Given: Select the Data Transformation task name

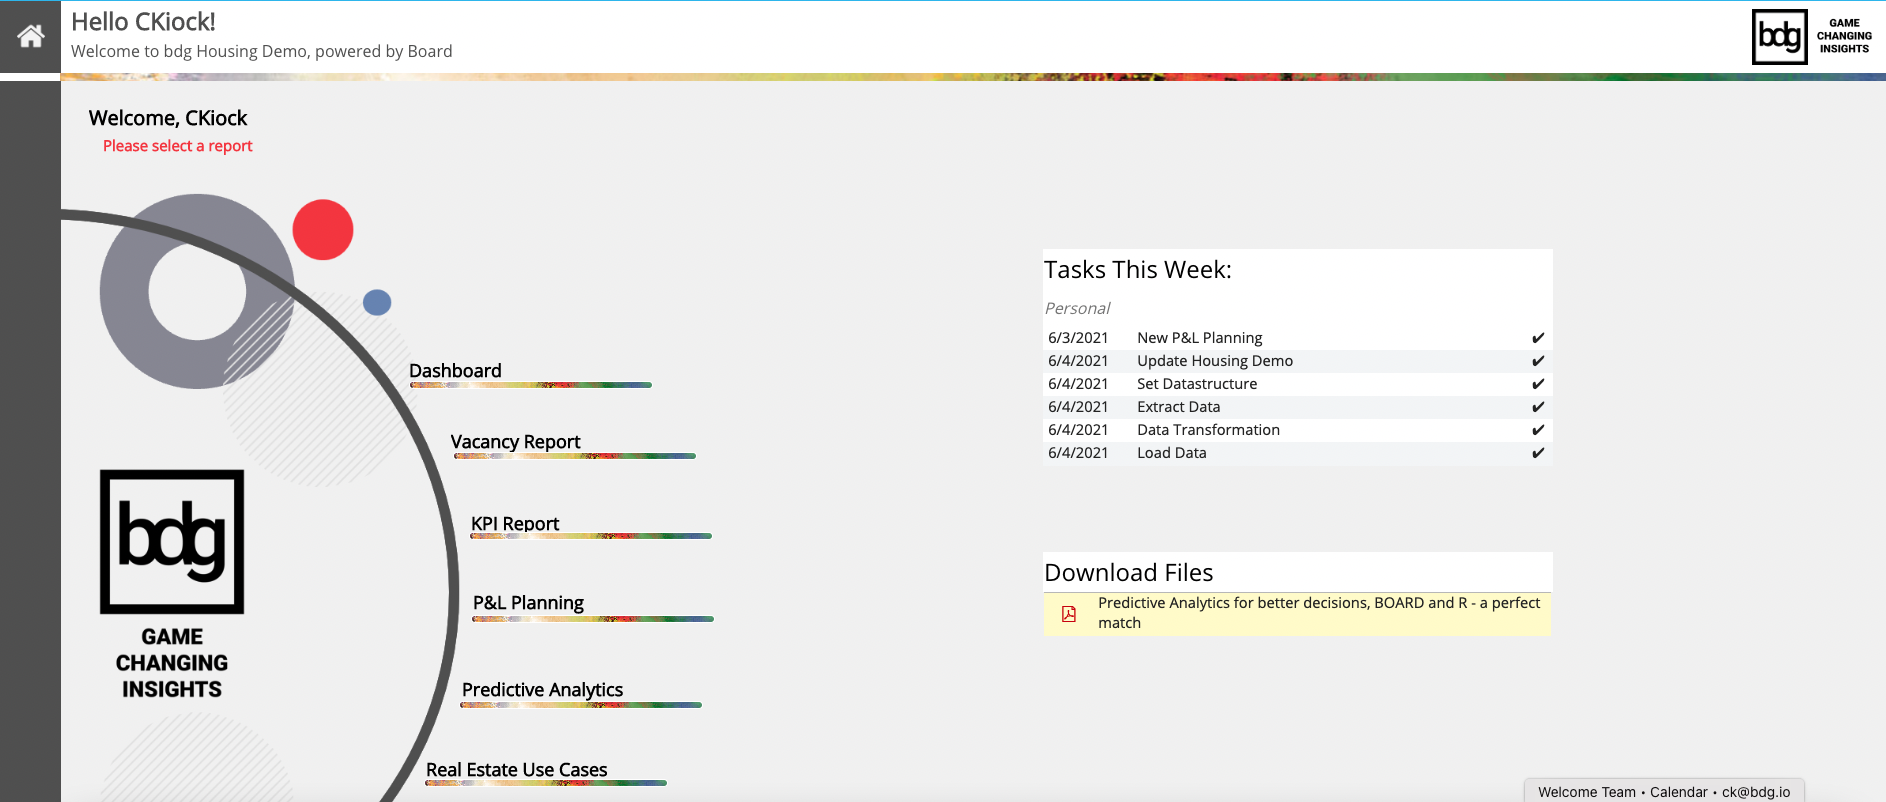Looking at the screenshot, I should click(1208, 430).
